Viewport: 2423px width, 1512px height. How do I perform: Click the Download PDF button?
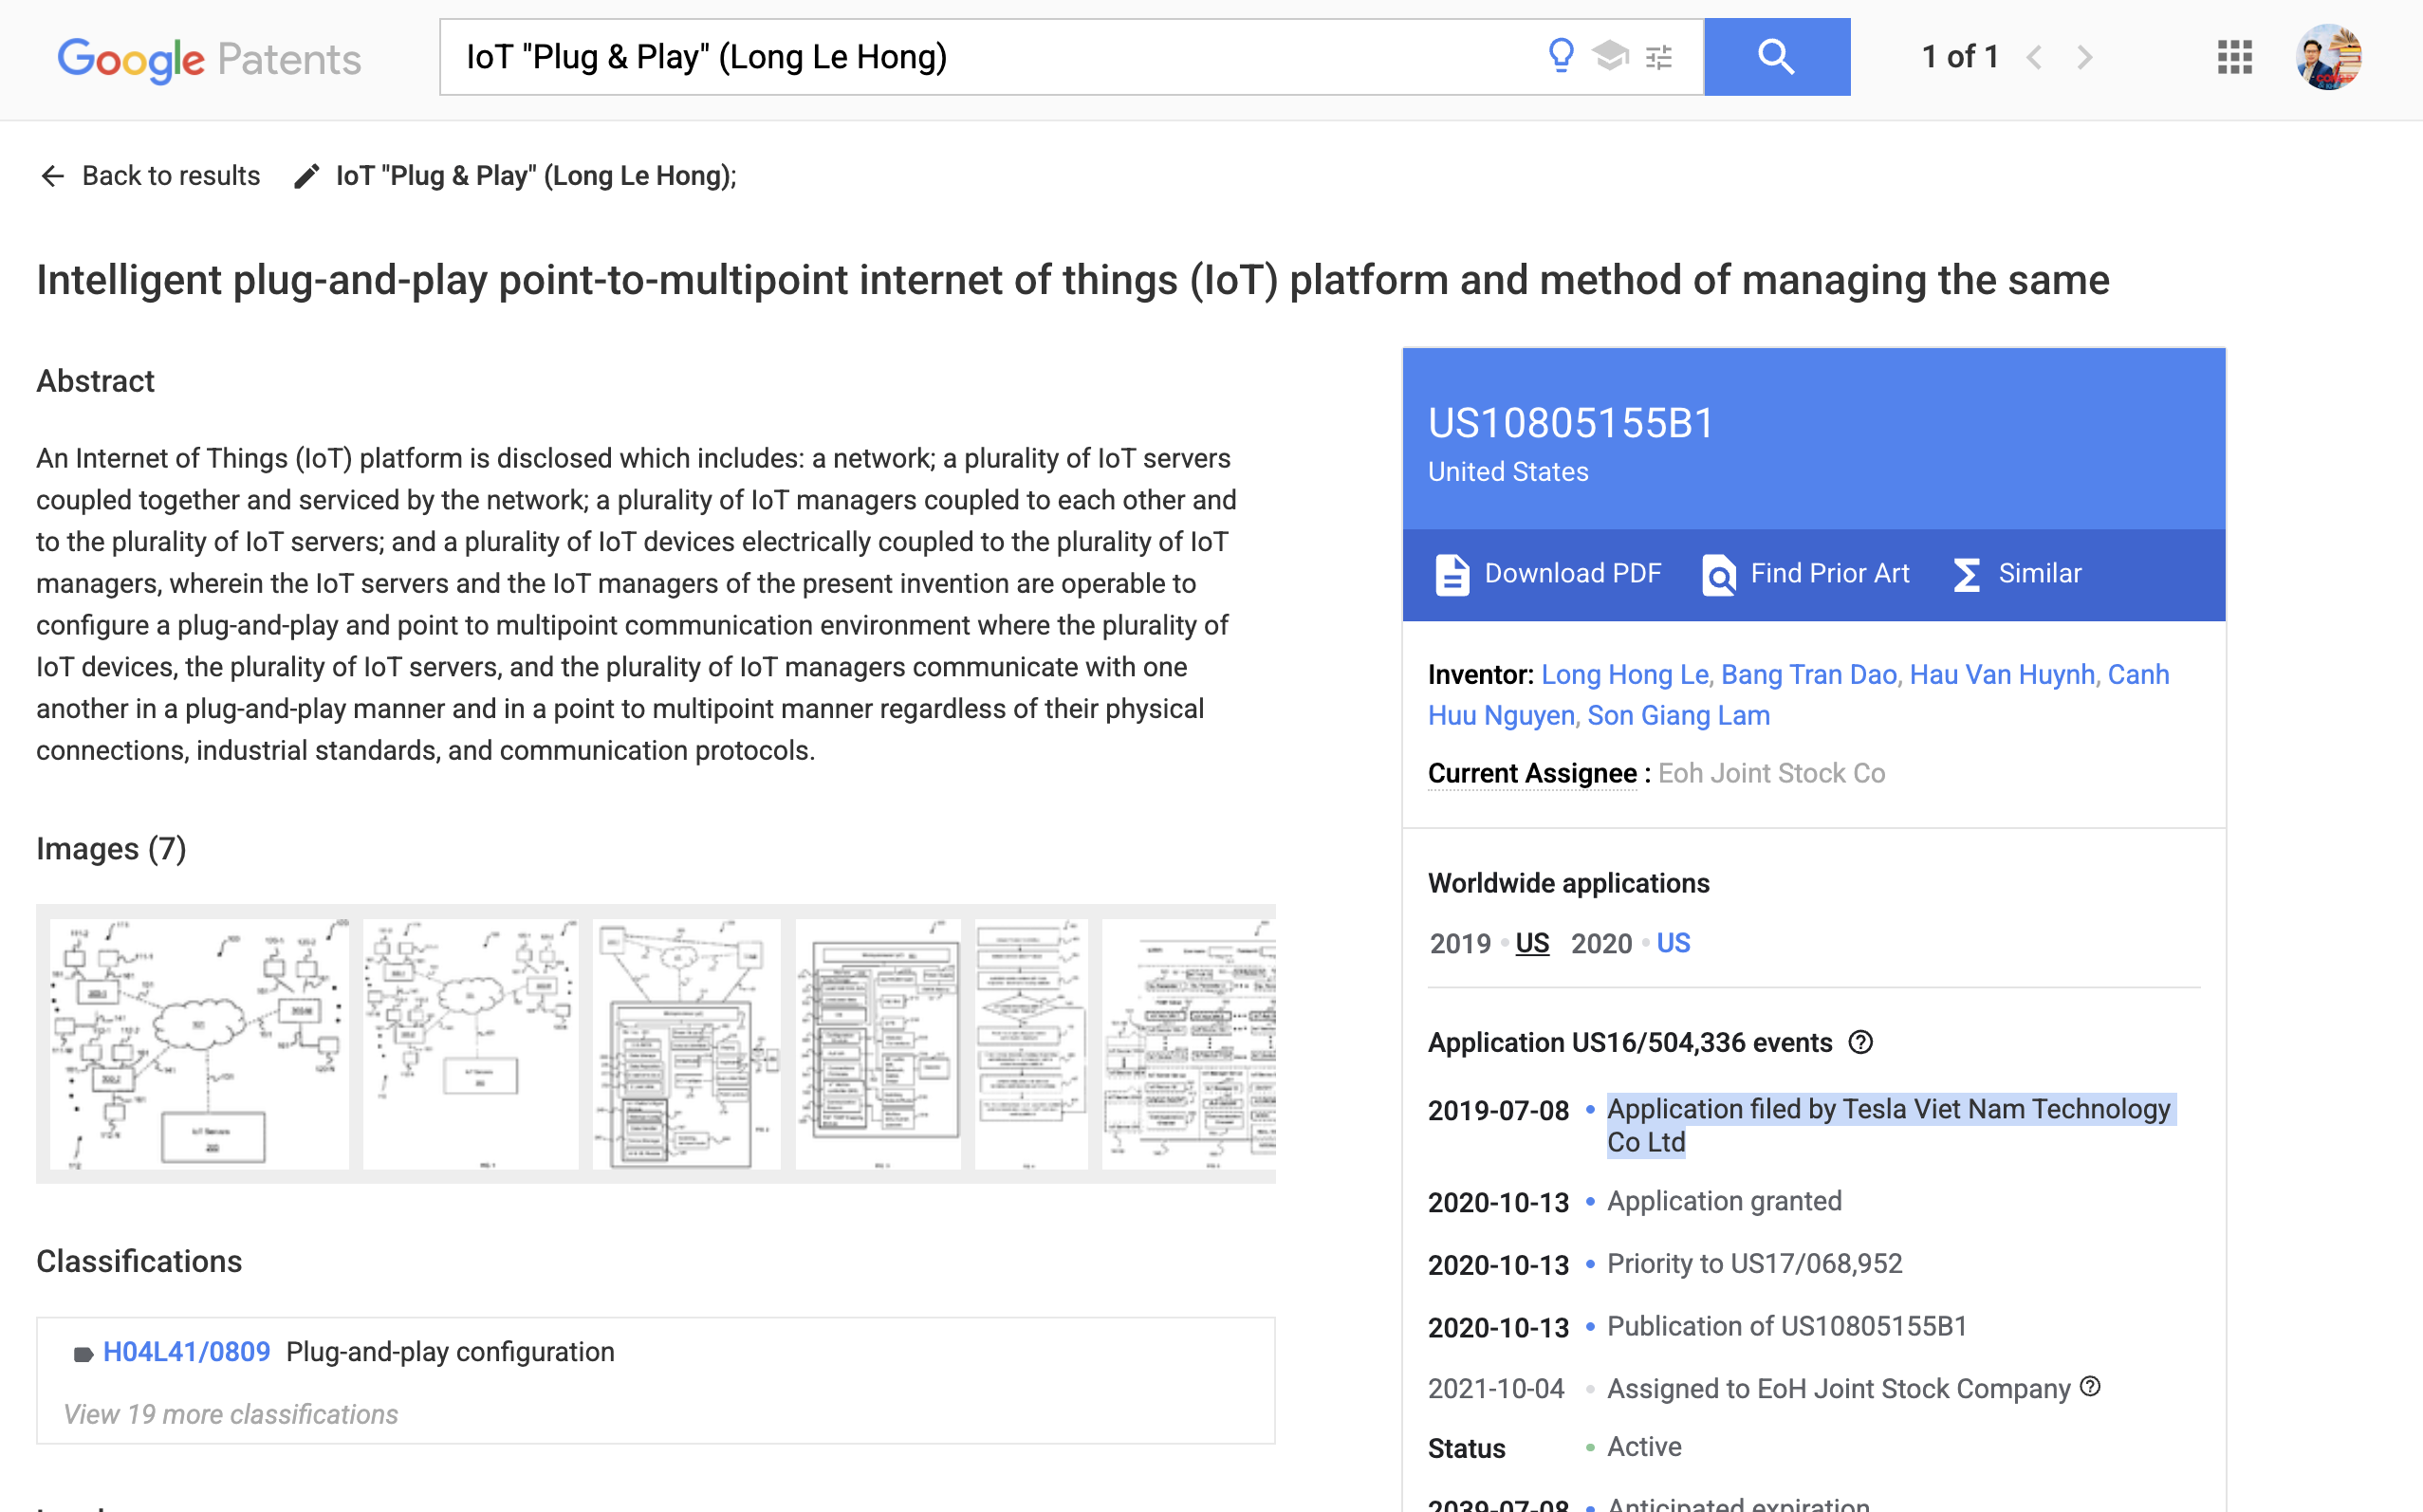click(1549, 574)
